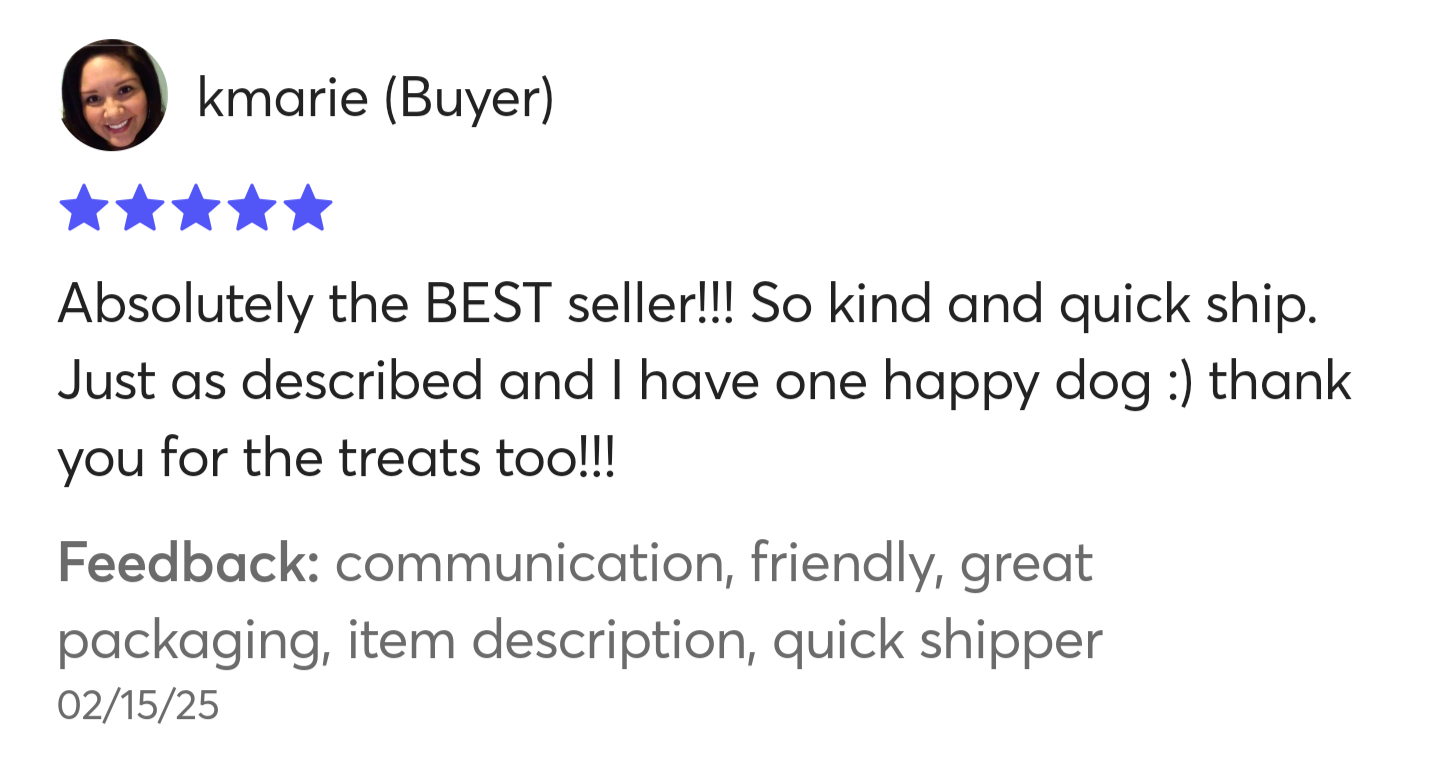This screenshot has height=766, width=1440.
Task: Select the 'quick shipper' feedback tag
Action: pyautogui.click(x=938, y=642)
